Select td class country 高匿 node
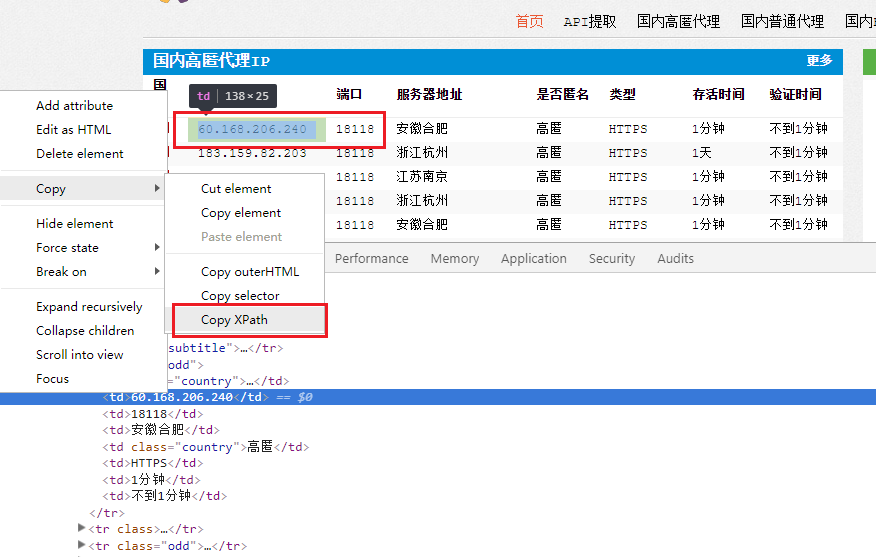Viewport: 876px width, 557px height. click(x=206, y=447)
